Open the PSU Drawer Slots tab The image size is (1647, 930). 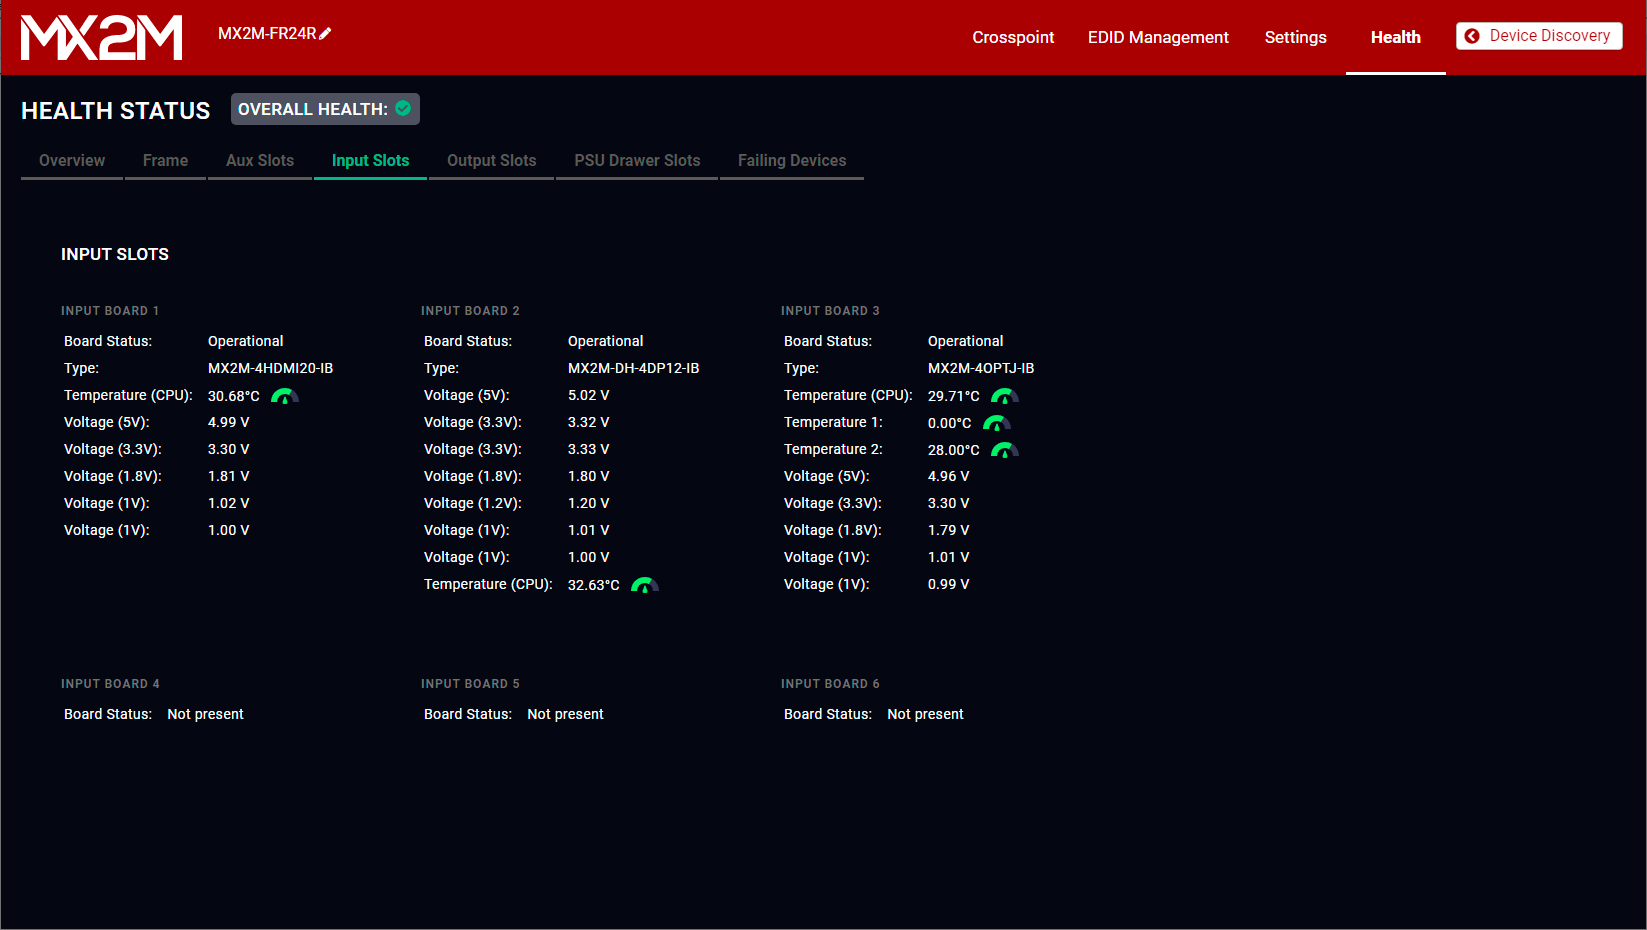(x=637, y=161)
